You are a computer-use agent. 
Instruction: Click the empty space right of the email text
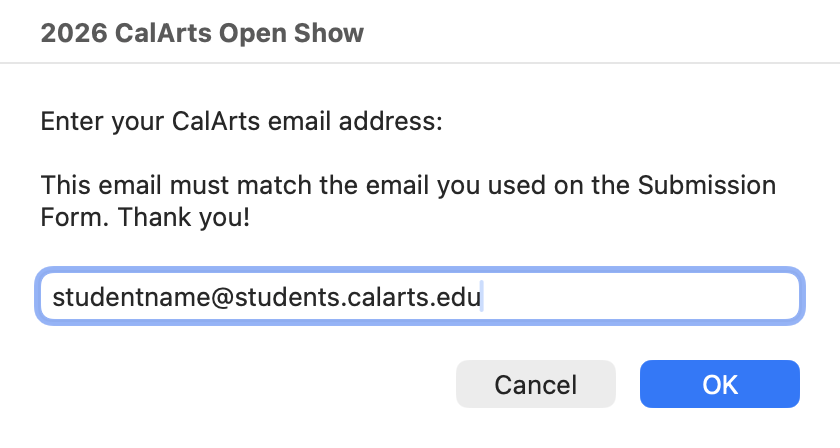640,297
